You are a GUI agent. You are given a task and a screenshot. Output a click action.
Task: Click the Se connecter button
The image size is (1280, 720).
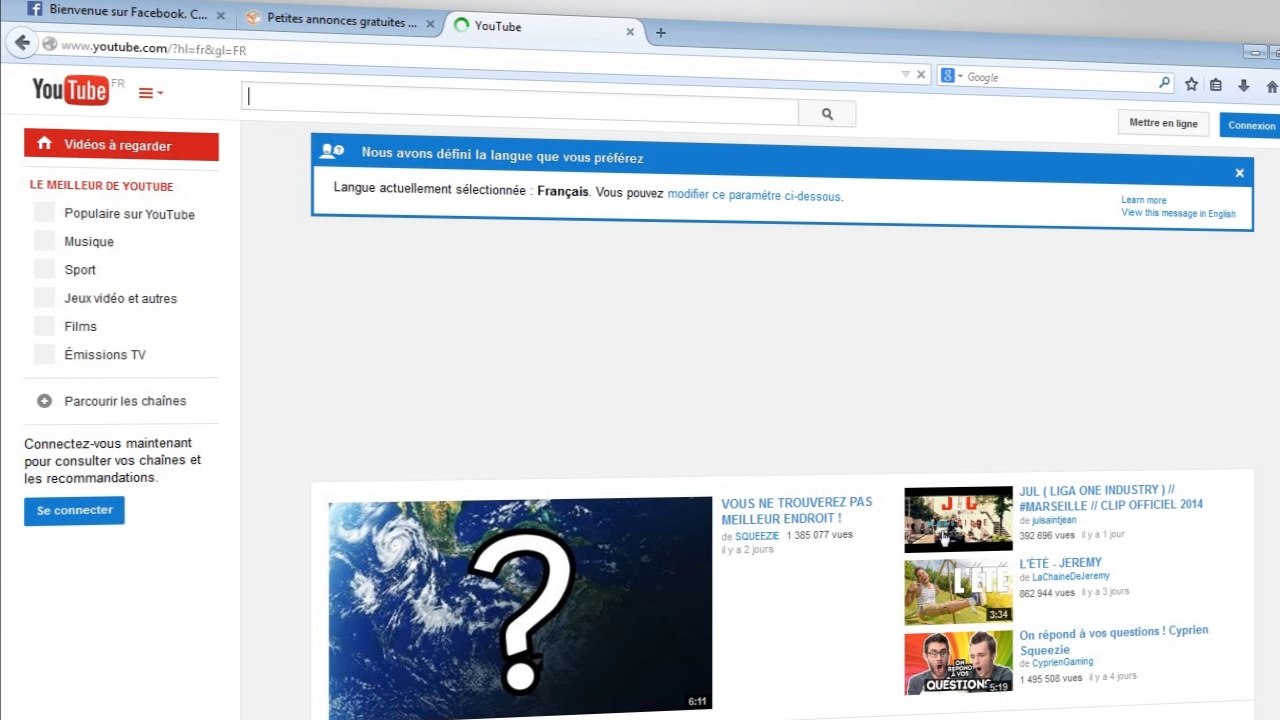[74, 510]
